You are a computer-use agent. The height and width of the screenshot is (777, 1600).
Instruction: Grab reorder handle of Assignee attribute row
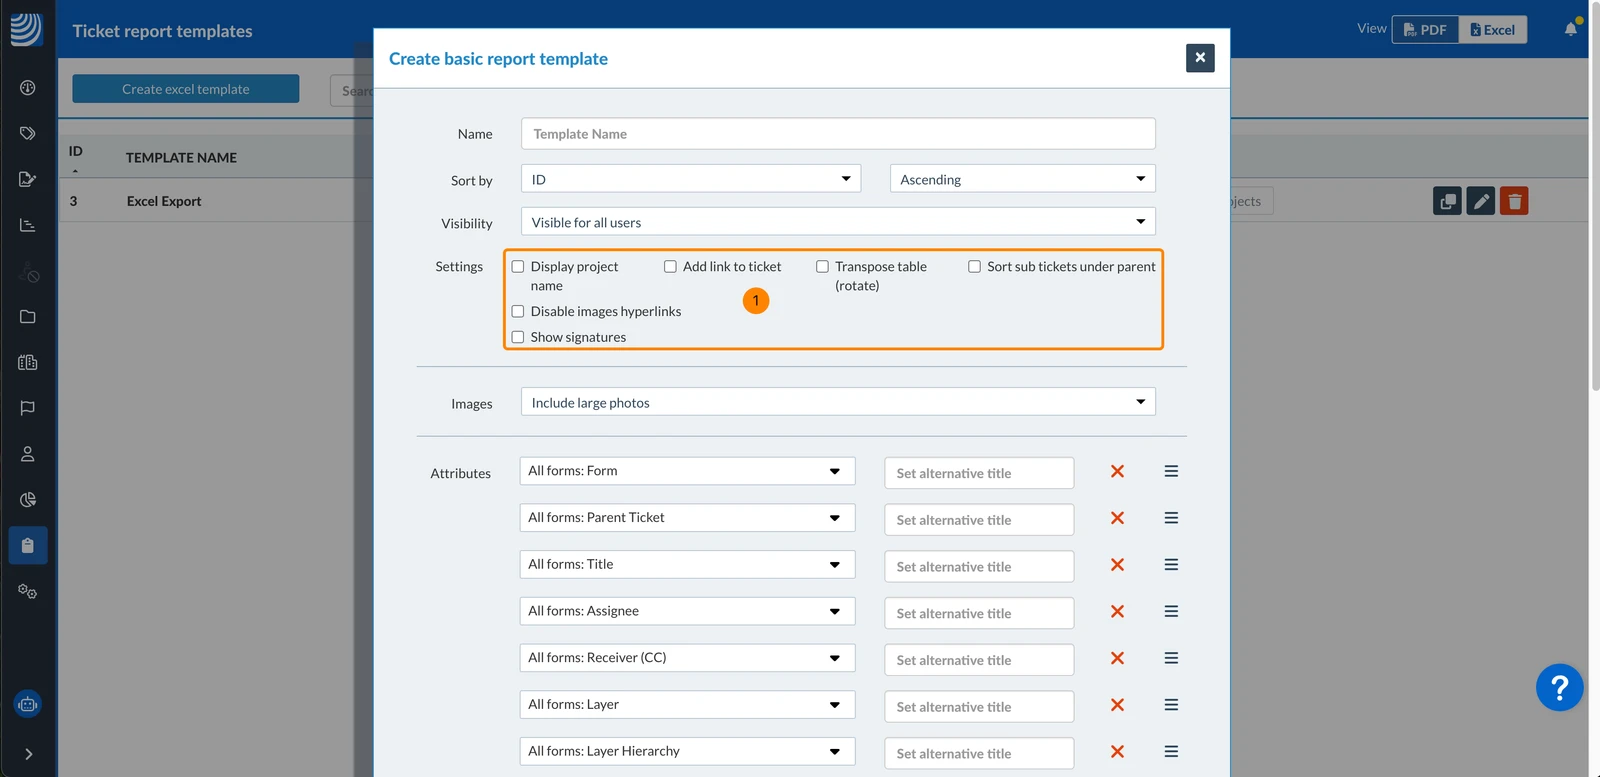(x=1171, y=611)
